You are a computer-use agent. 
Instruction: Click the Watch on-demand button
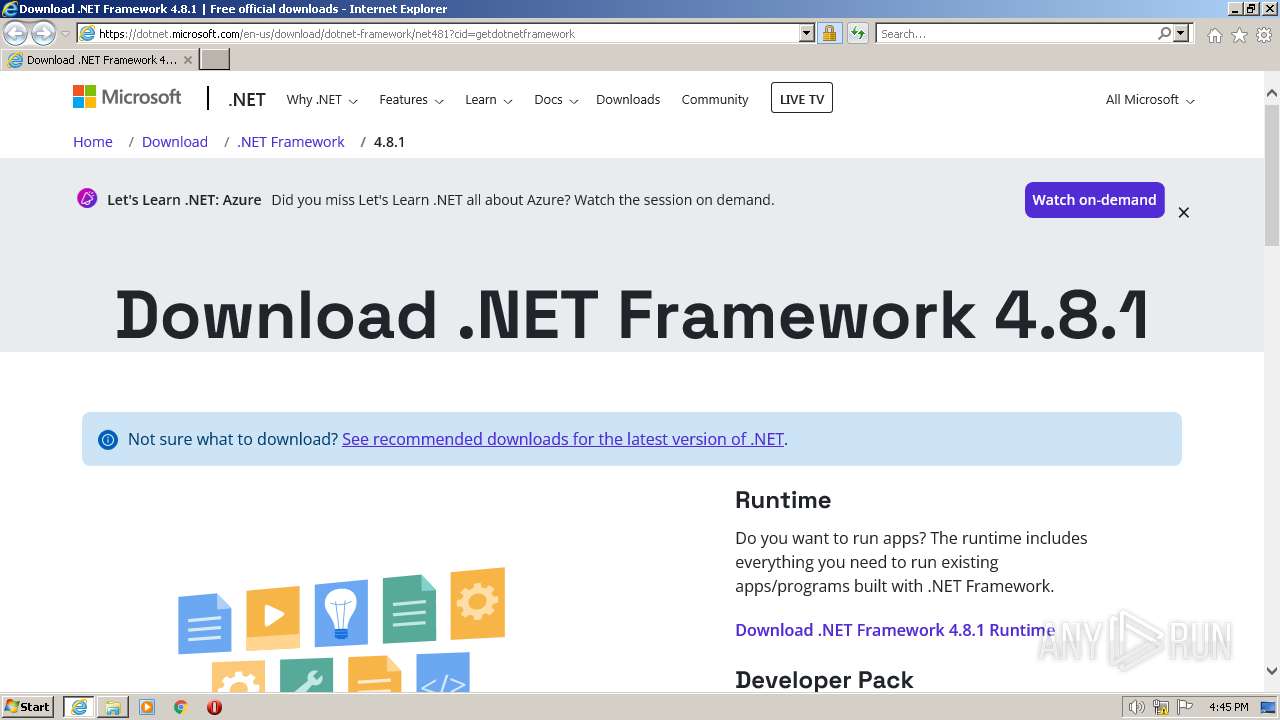click(1094, 200)
